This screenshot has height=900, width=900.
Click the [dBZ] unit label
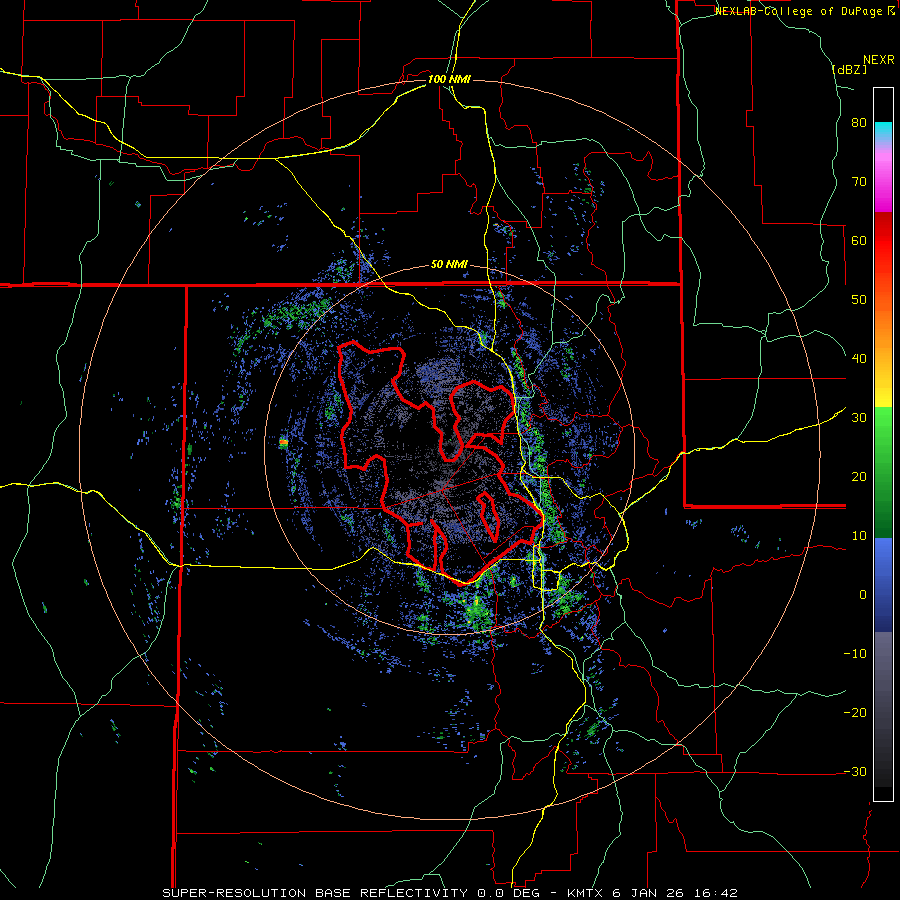[849, 69]
